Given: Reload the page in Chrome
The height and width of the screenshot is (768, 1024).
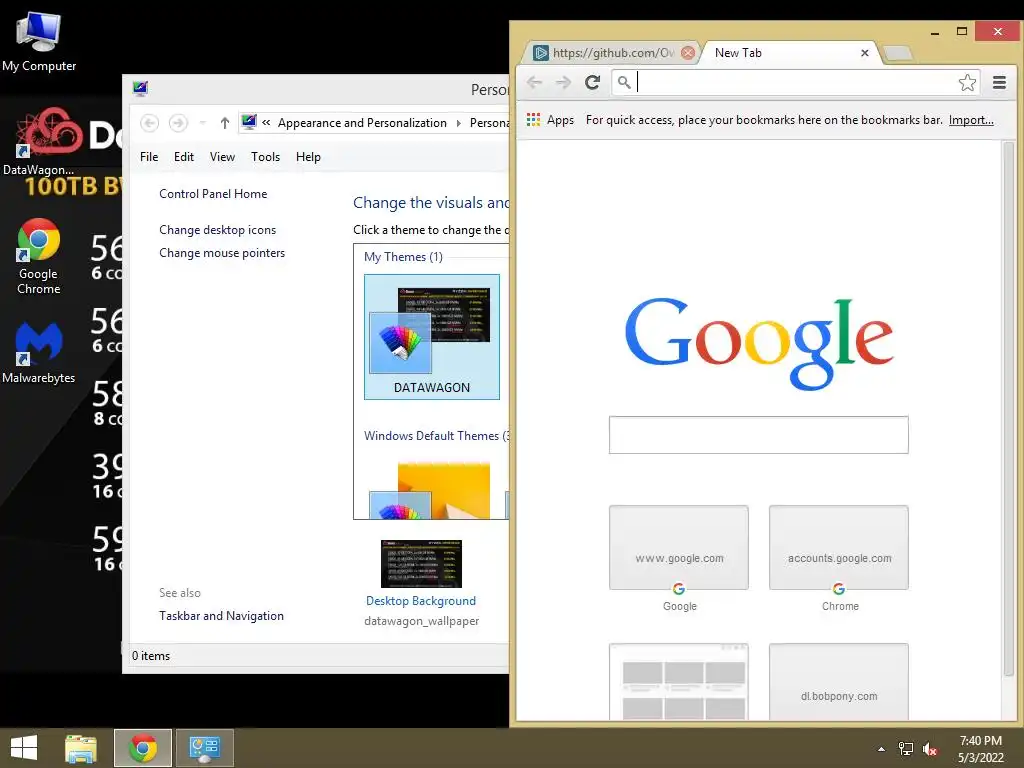Looking at the screenshot, I should [592, 82].
